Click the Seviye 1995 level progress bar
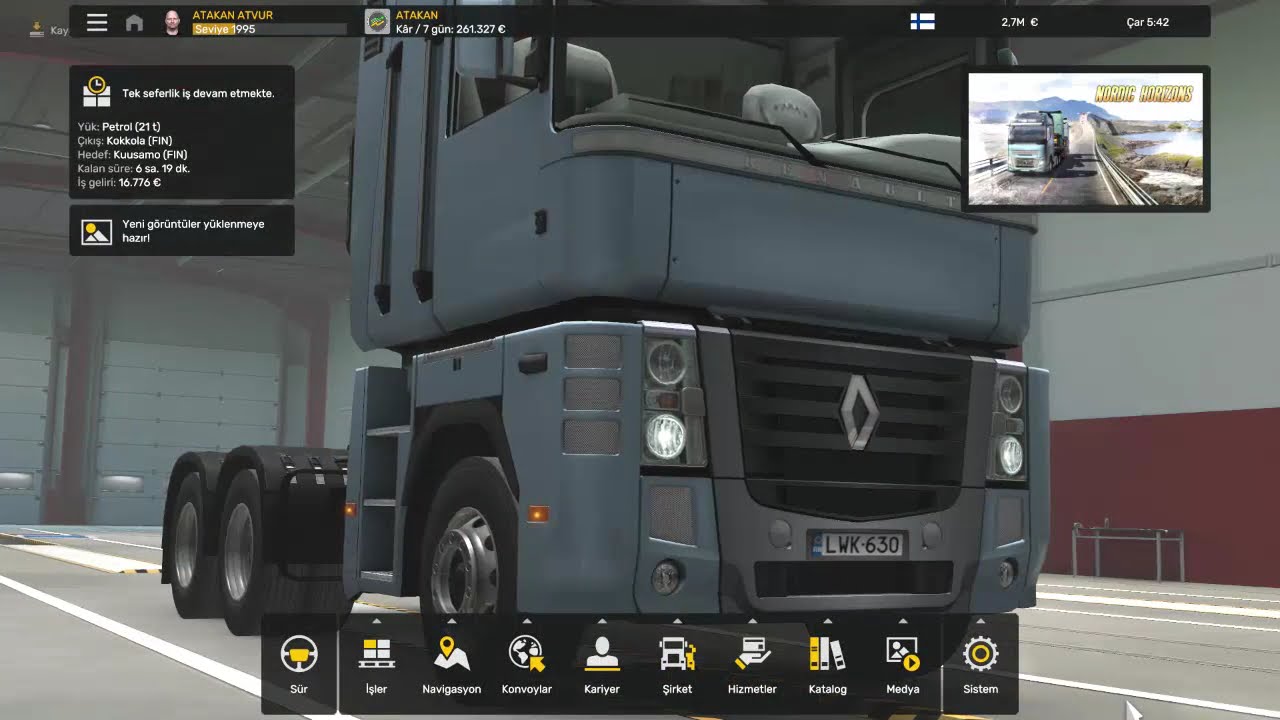Viewport: 1280px width, 720px height. pos(269,29)
